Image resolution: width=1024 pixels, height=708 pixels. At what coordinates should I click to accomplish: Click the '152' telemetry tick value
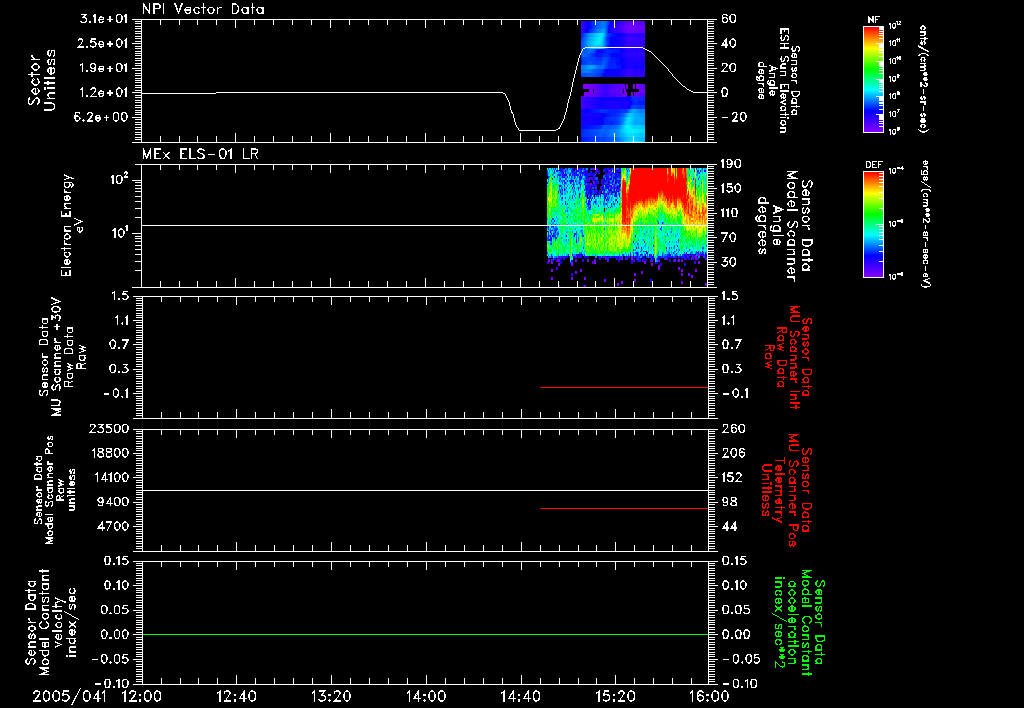[732, 477]
